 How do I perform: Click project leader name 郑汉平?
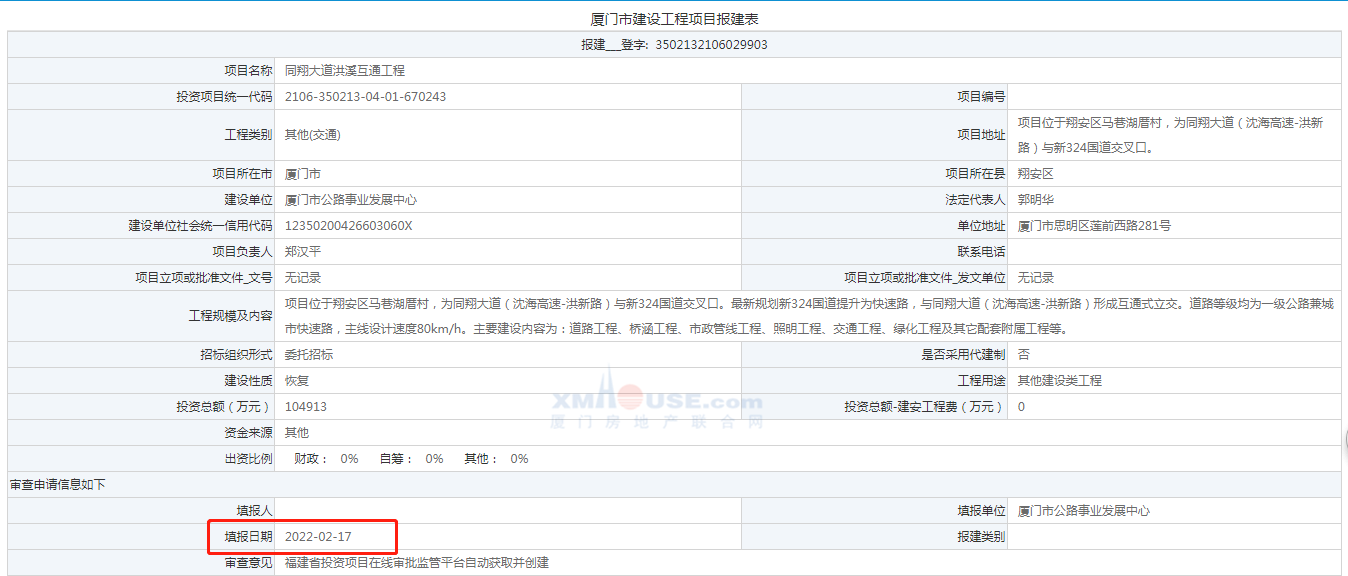[x=303, y=252]
